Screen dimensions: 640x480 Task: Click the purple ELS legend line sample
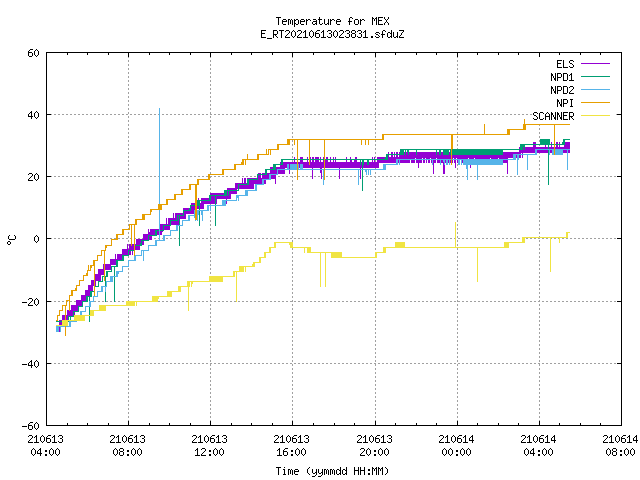(x=595, y=64)
